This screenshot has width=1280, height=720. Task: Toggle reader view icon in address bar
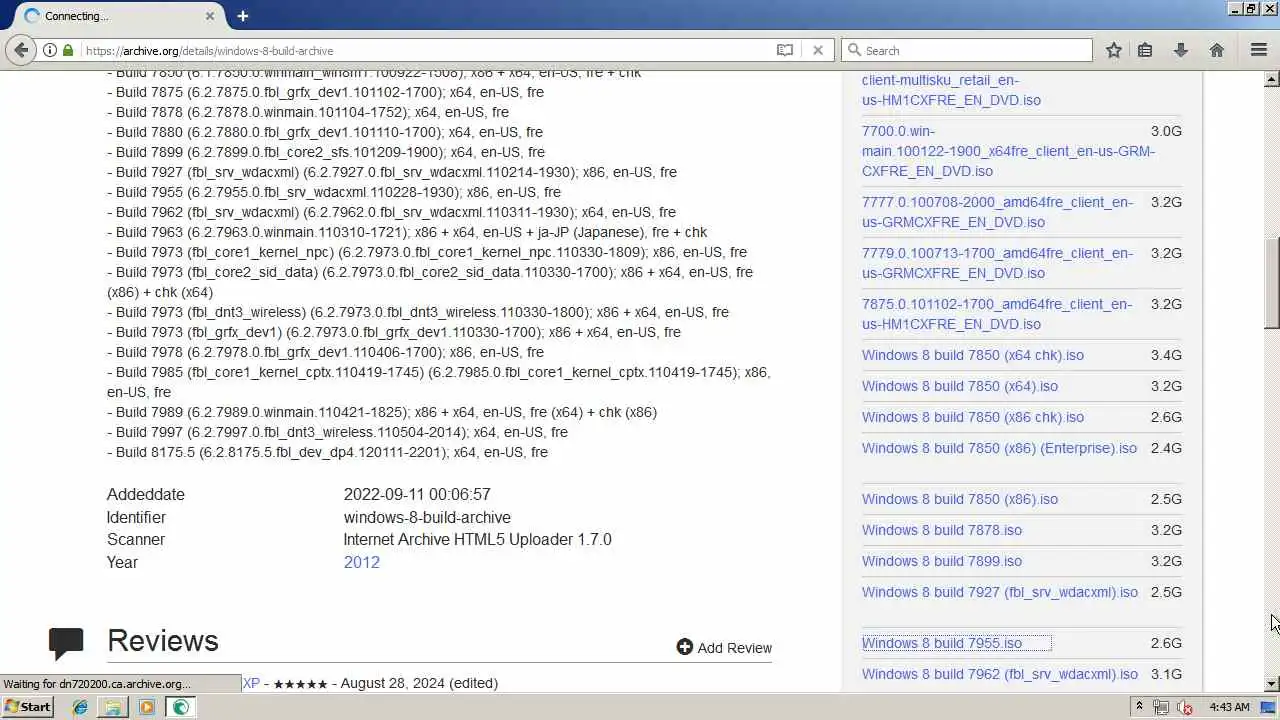tap(785, 50)
